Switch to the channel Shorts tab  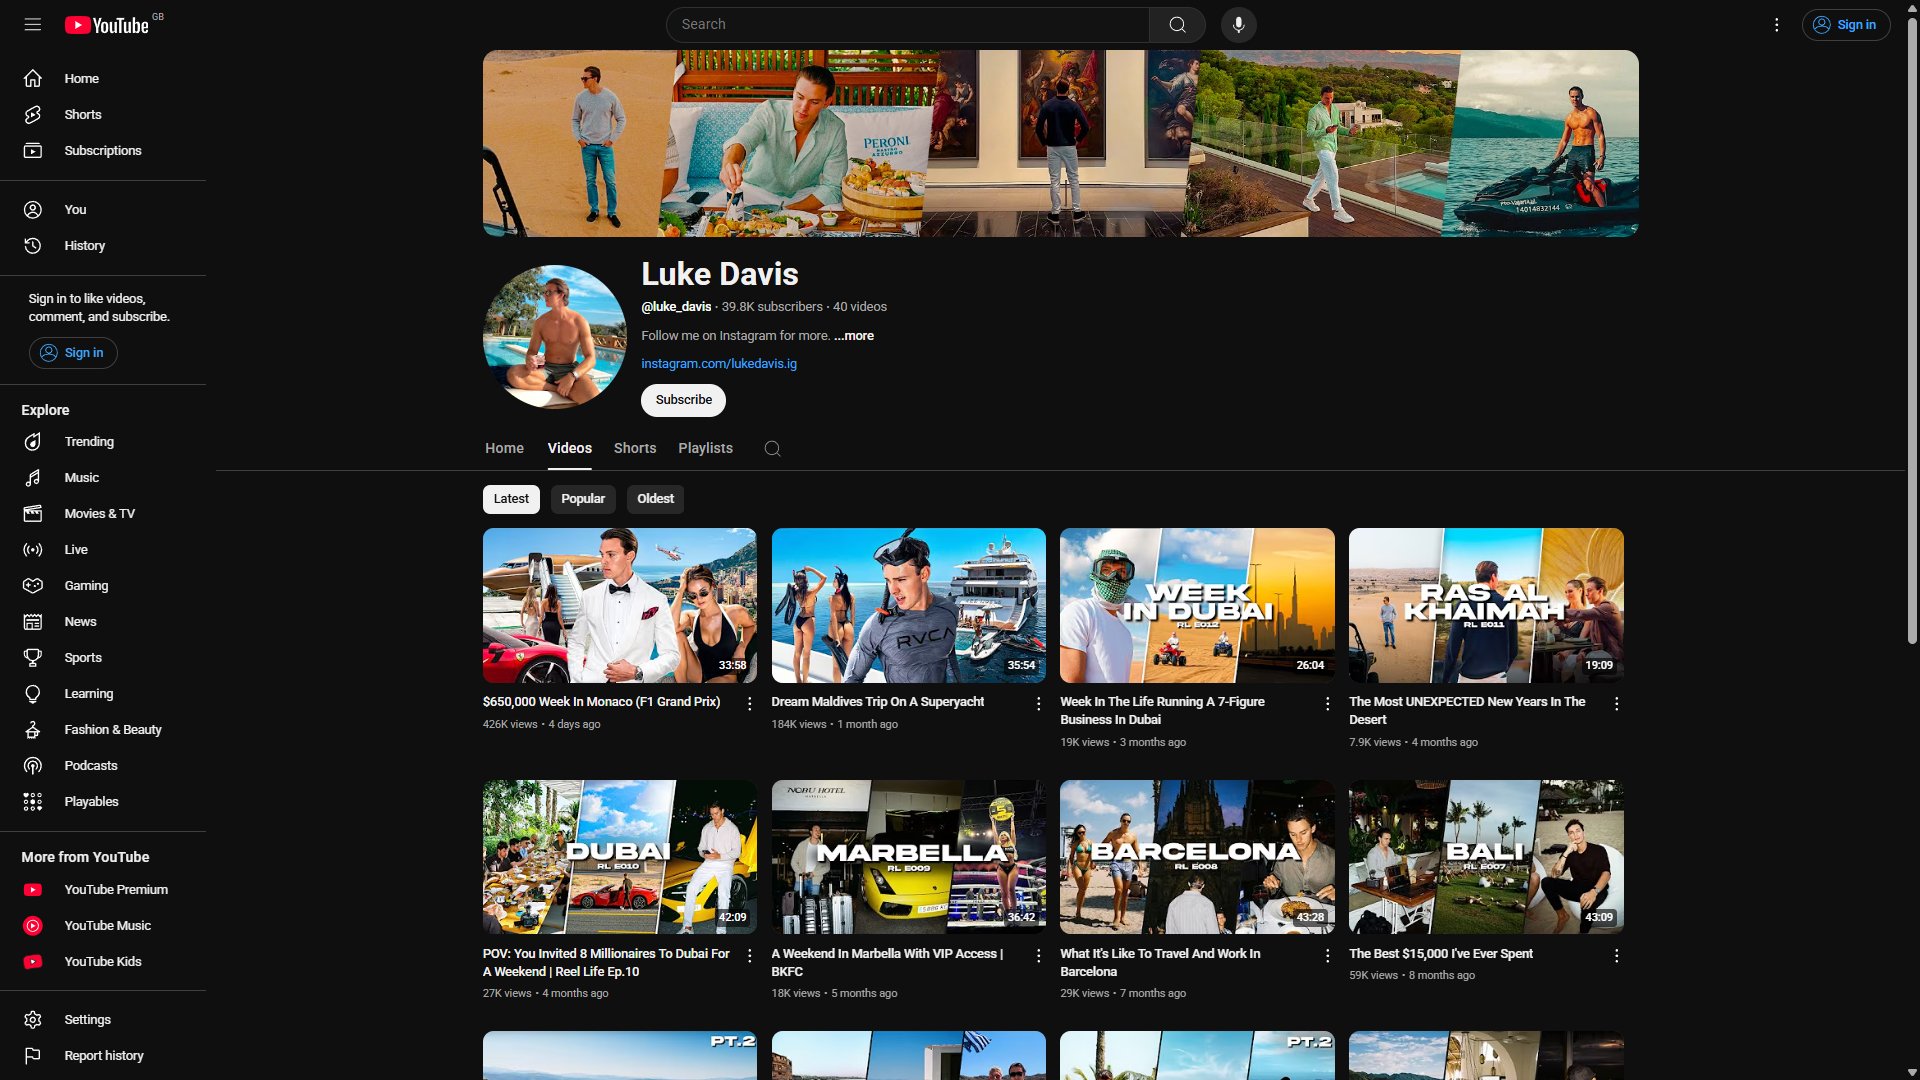click(635, 449)
